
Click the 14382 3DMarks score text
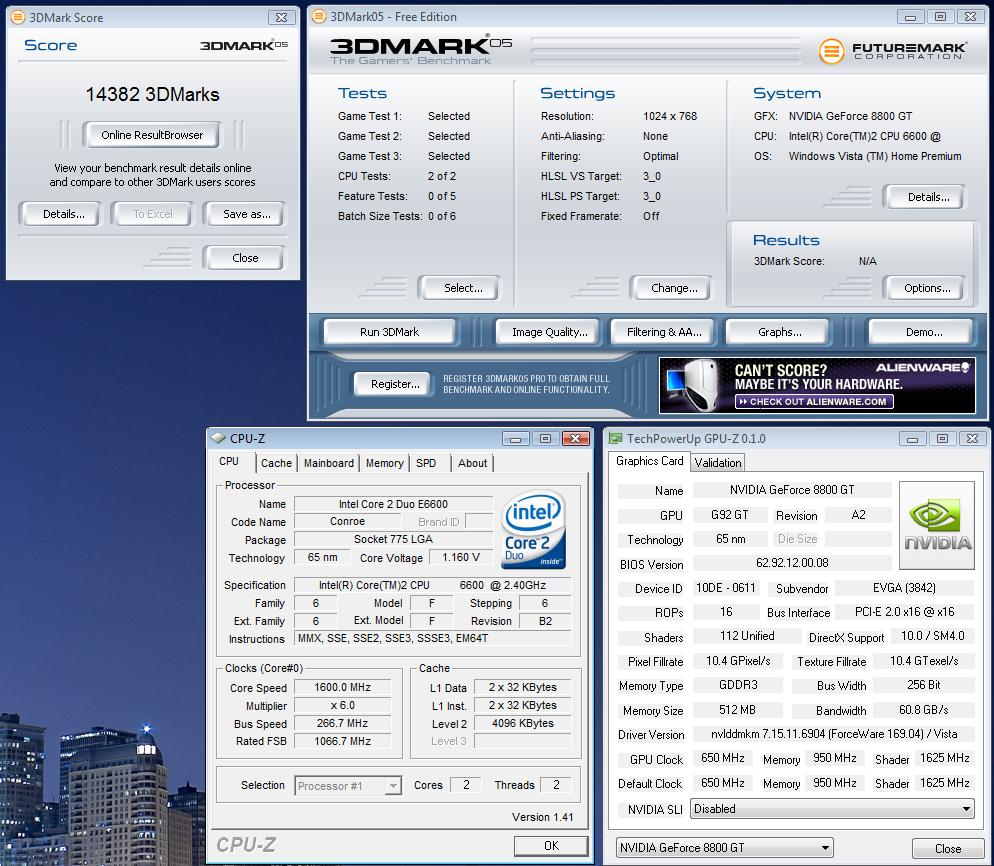[152, 94]
